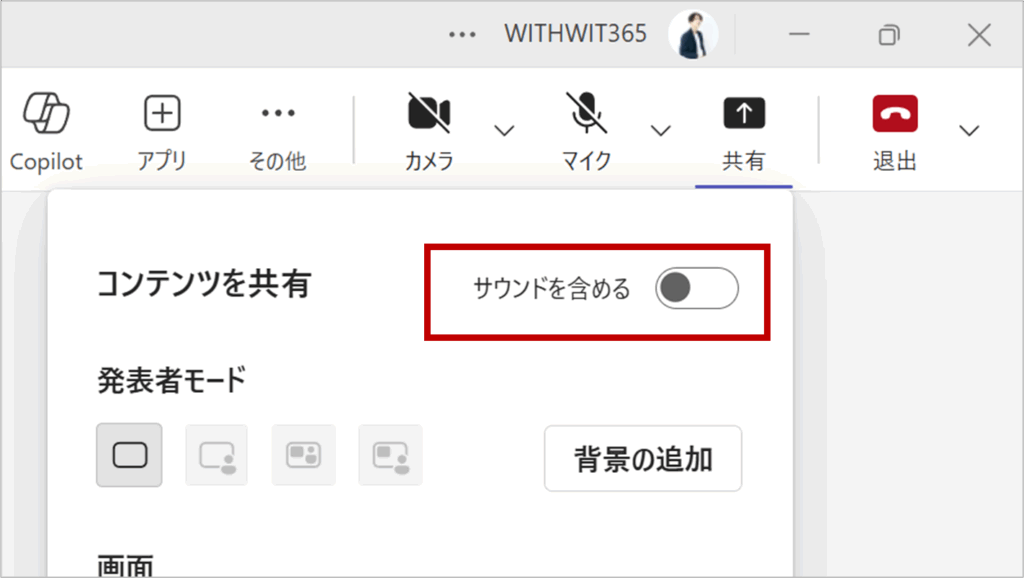Close the meeting window
Screen dimensions: 1024x578
[979, 35]
